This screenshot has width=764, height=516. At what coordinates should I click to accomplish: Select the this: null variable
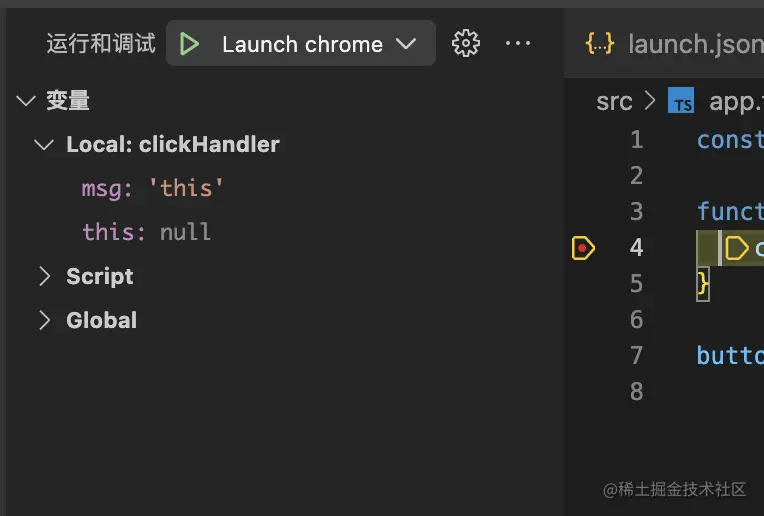[146, 232]
